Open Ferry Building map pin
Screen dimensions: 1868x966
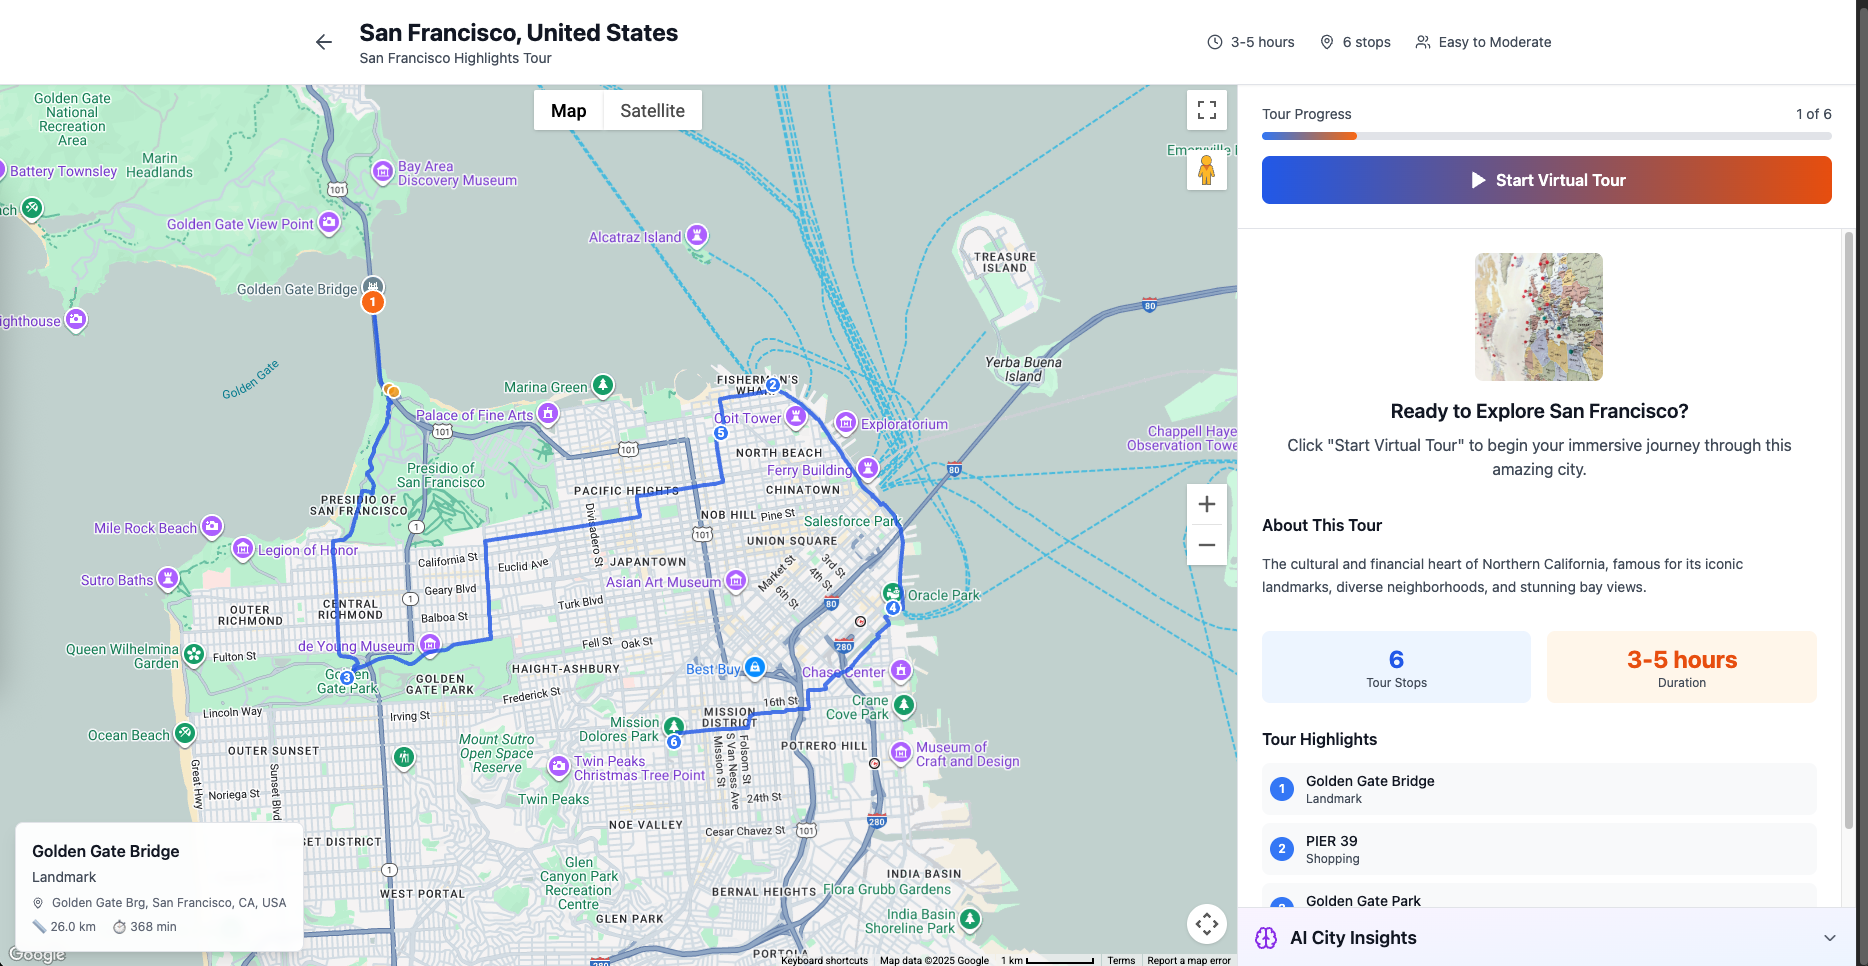pyautogui.click(x=868, y=467)
